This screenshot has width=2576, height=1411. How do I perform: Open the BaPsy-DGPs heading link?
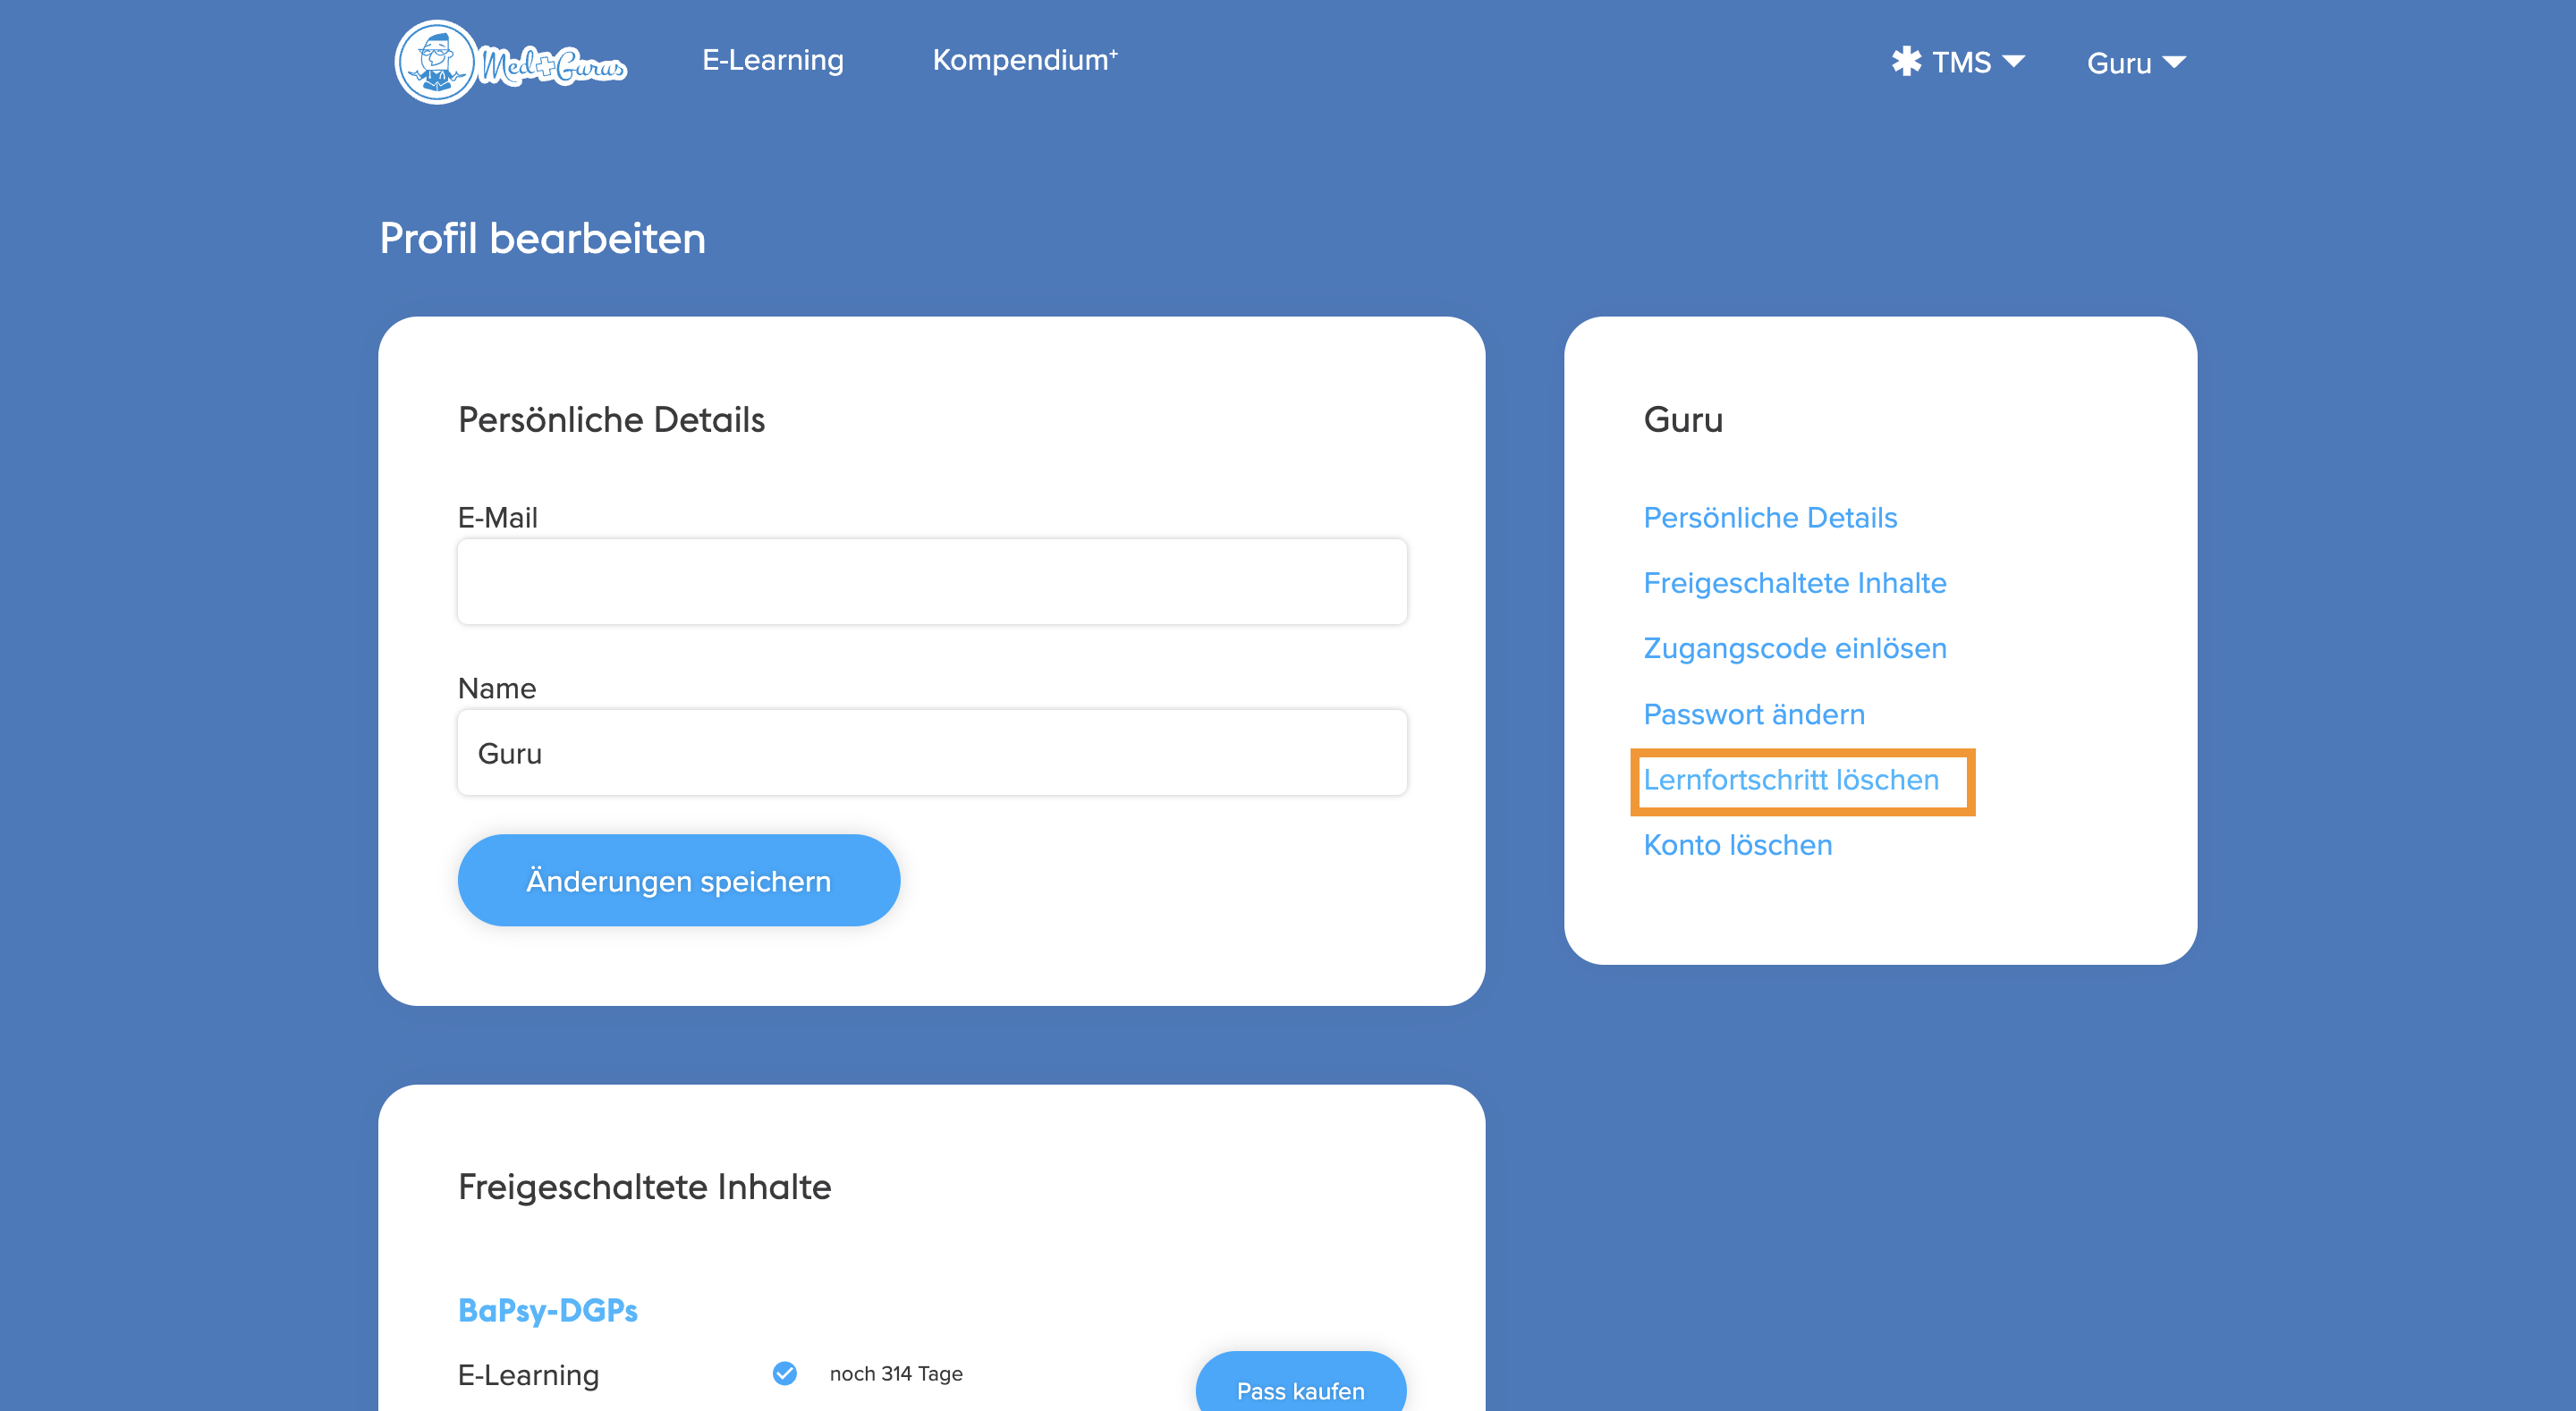547,1310
